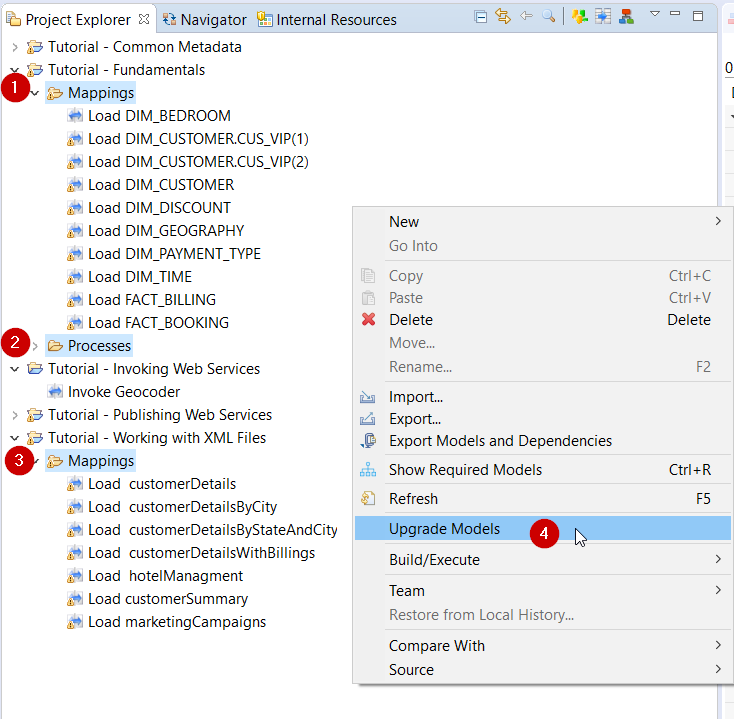
Task: Select Load DIM_CUSTOMER.CUS_VIP(1) mapping
Action: point(198,139)
